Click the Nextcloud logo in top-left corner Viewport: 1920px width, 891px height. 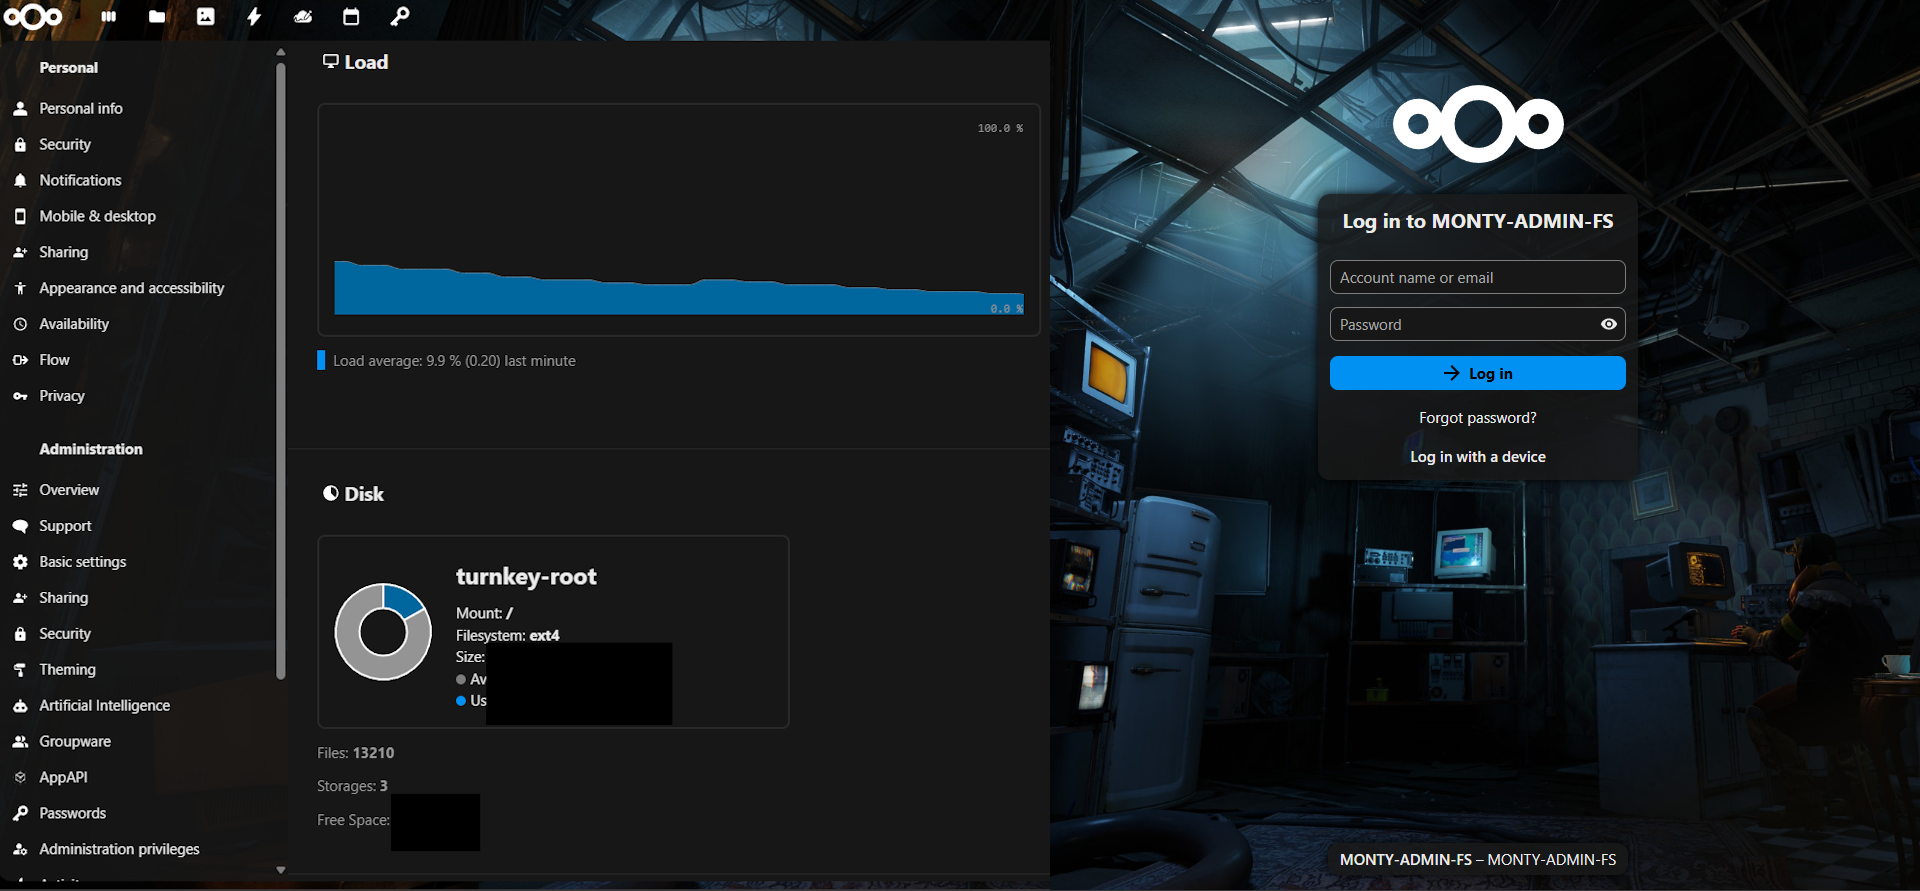click(33, 17)
